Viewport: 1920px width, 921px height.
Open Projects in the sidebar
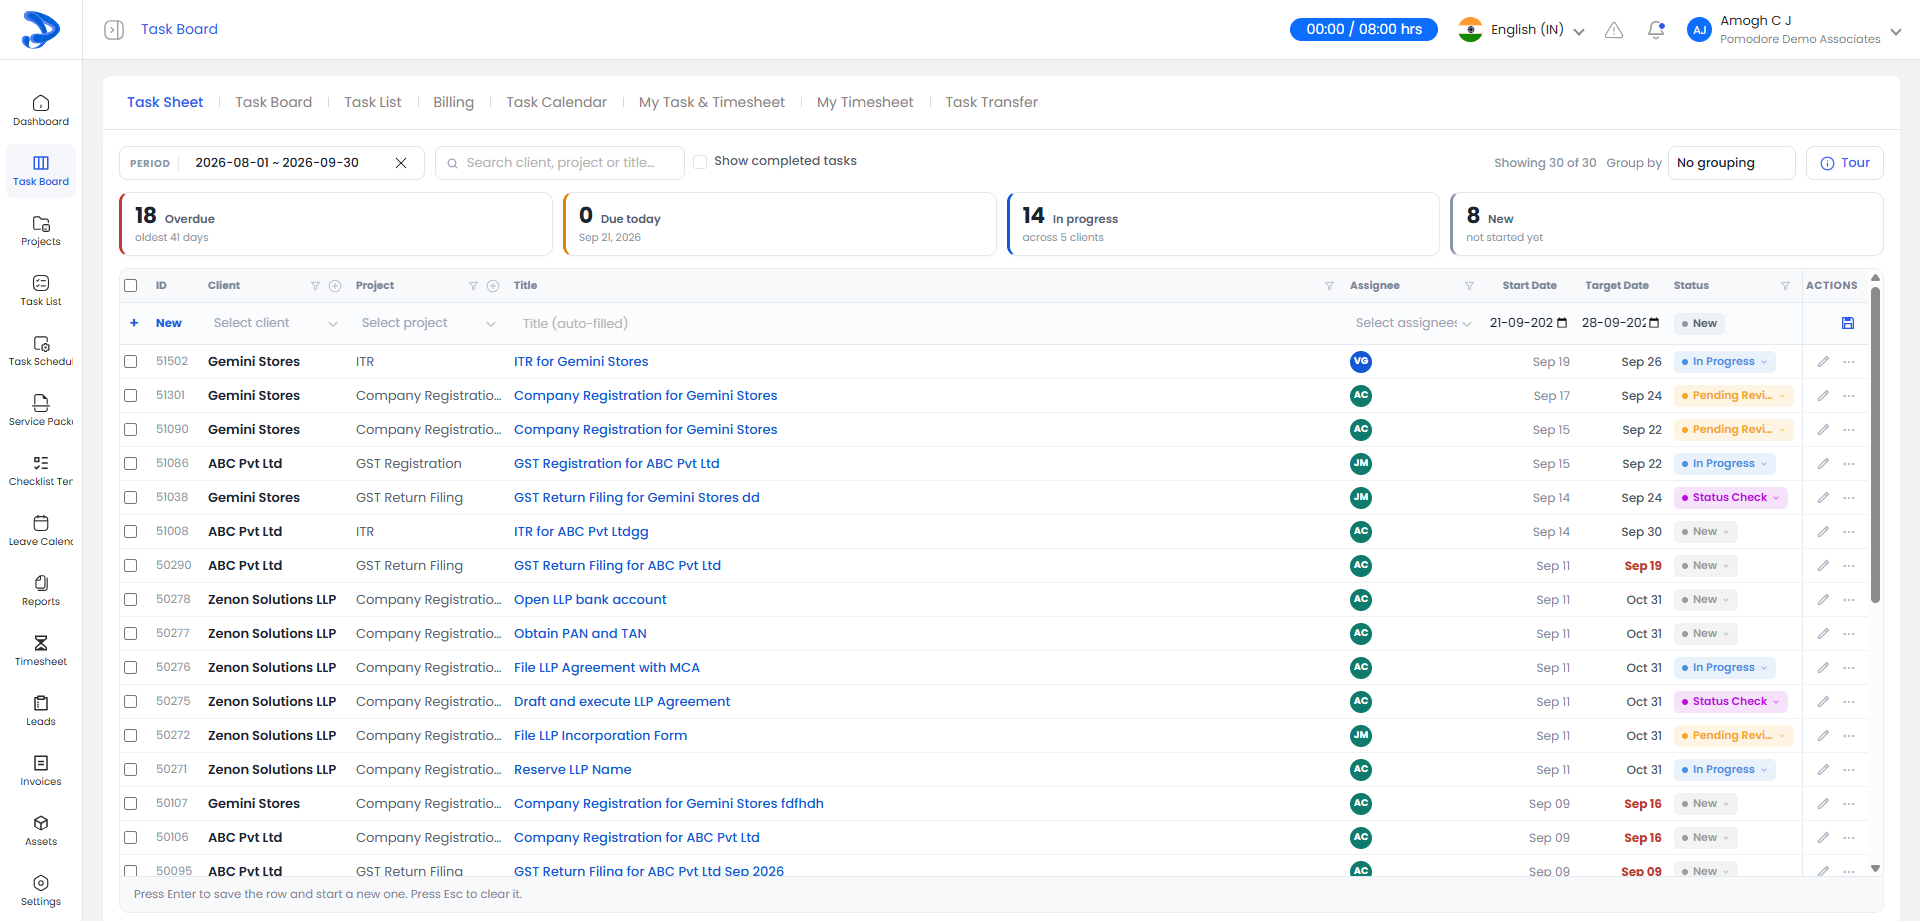[x=41, y=230]
